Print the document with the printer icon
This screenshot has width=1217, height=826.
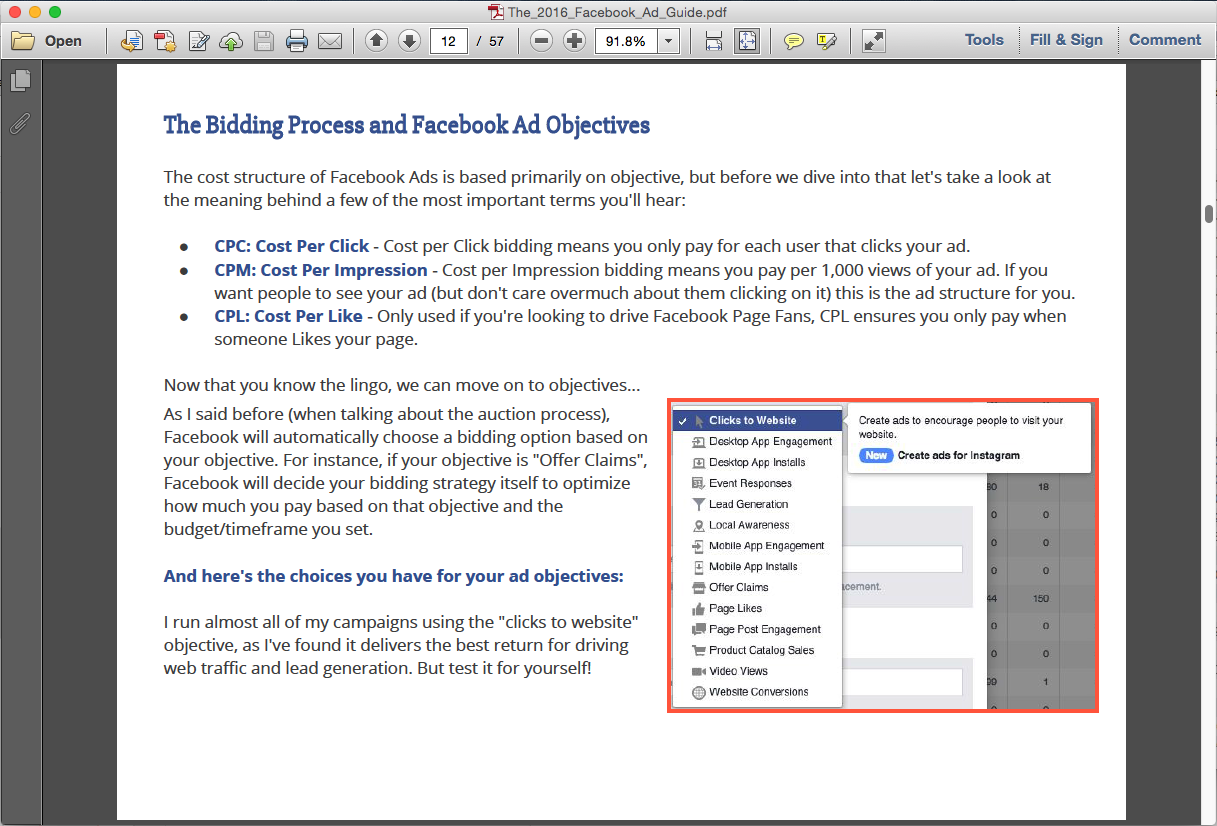click(297, 41)
